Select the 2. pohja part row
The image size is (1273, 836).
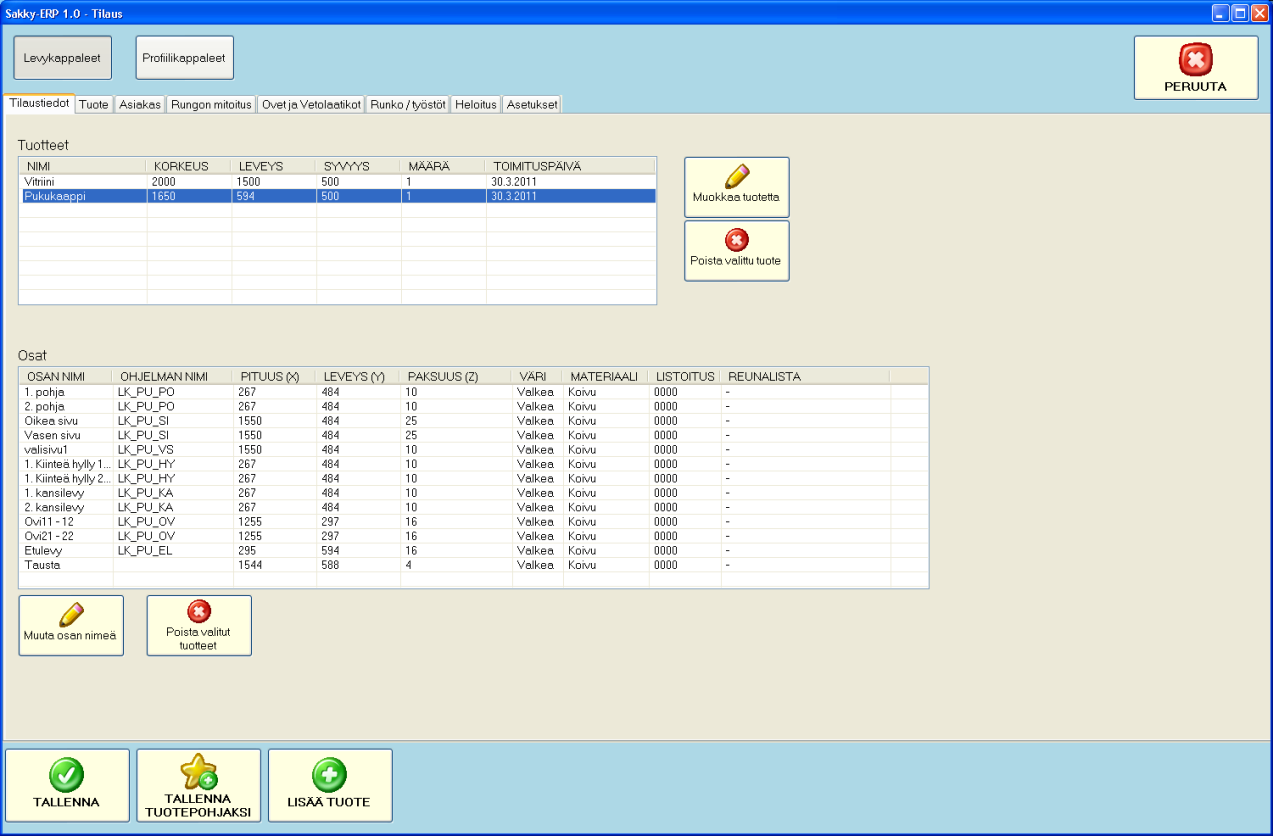474,406
